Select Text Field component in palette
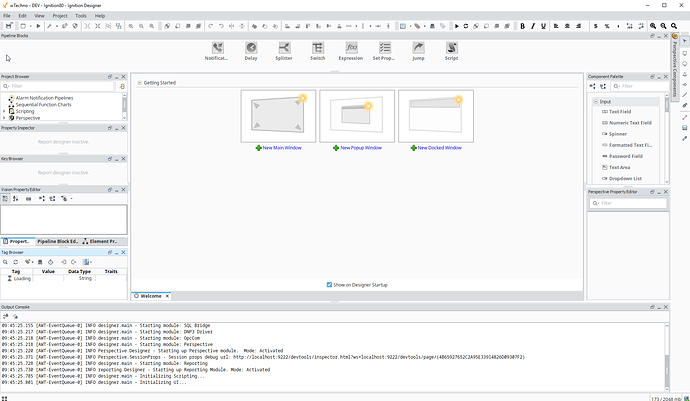 click(617, 112)
